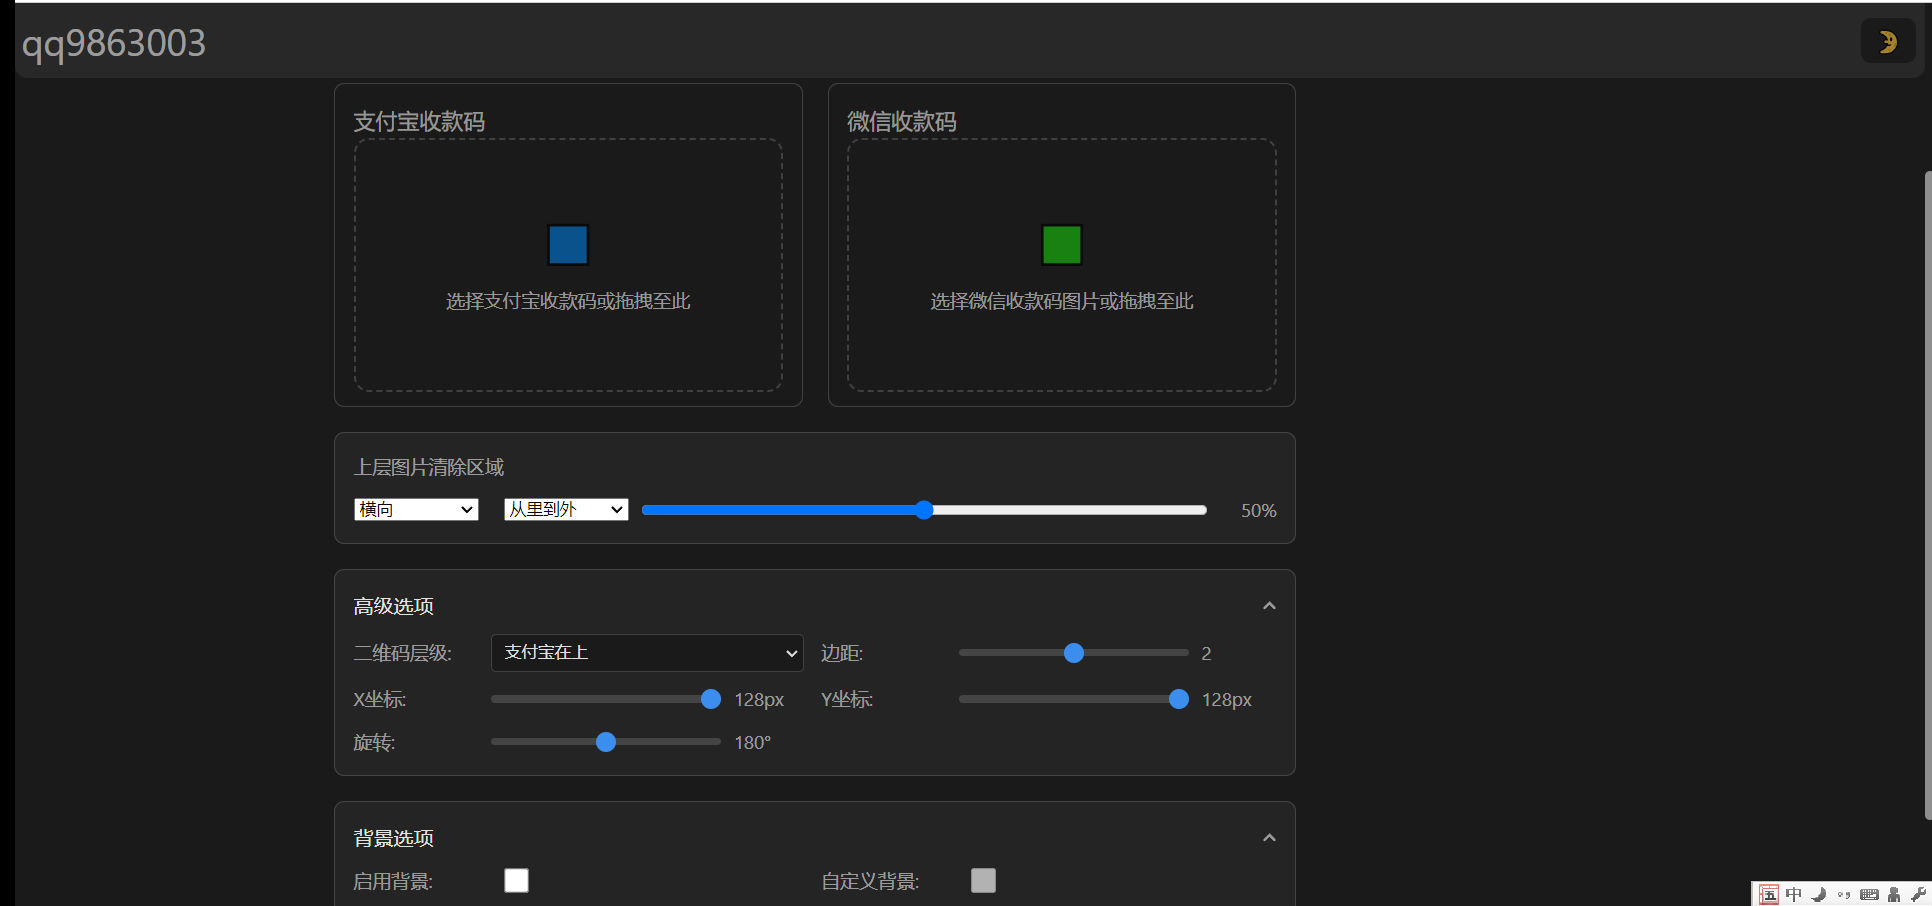Collapse the 高级选项 section chevron
Screen dimensions: 1932x906
1269,606
